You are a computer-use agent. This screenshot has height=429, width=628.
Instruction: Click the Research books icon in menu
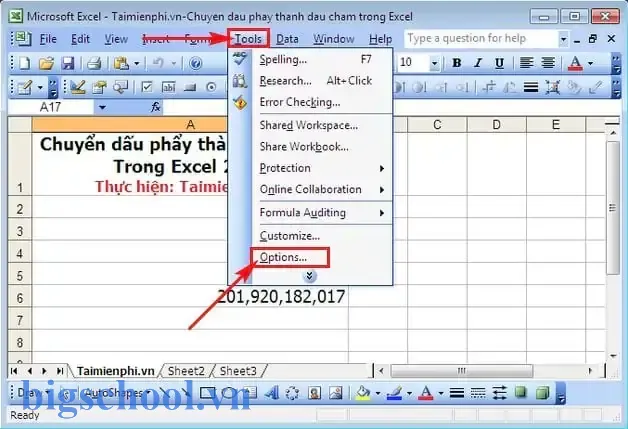pyautogui.click(x=240, y=81)
